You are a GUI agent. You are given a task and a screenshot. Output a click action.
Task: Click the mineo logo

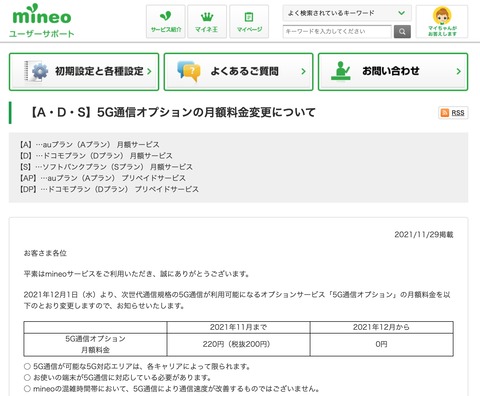(x=42, y=14)
